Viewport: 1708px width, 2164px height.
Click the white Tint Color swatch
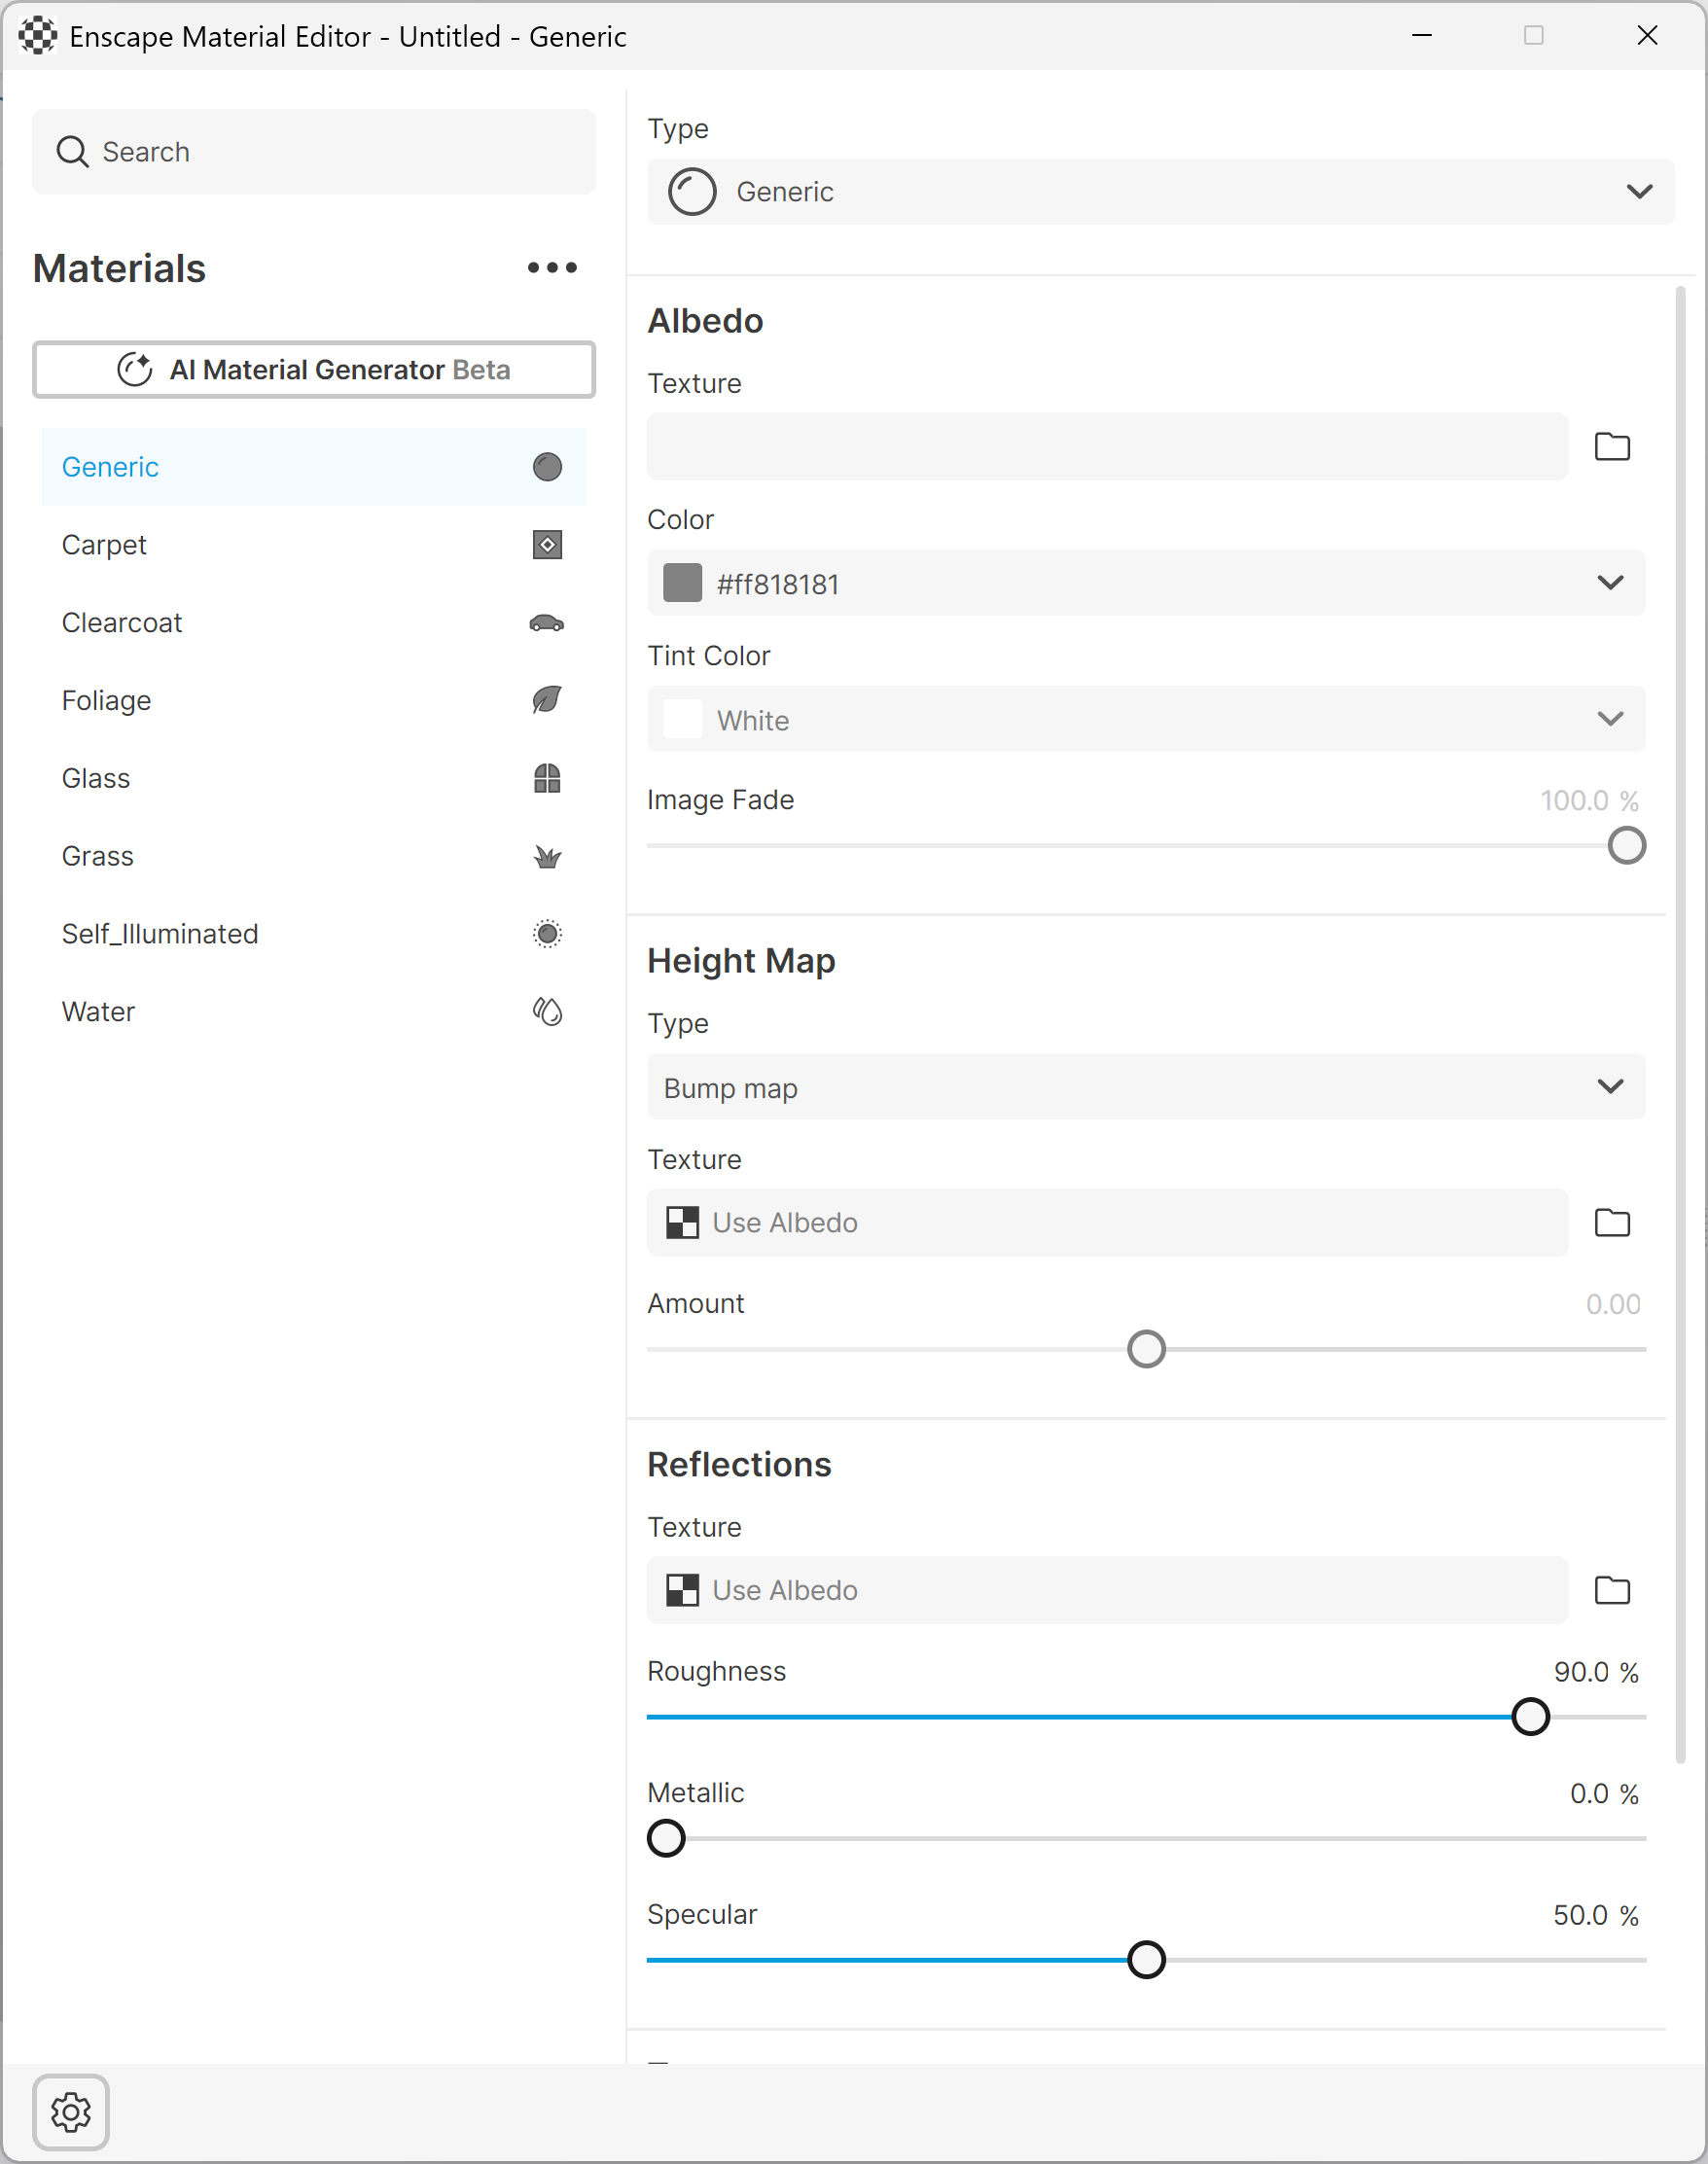coord(683,719)
